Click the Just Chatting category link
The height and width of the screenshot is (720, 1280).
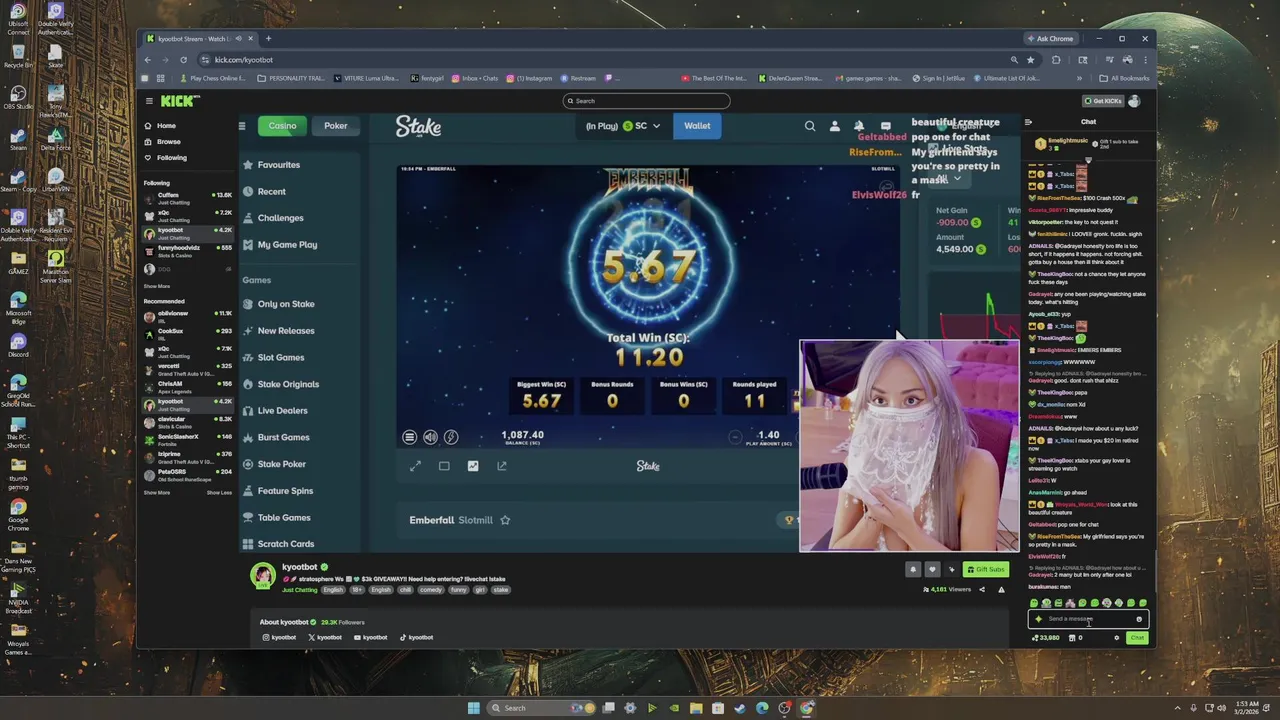point(299,590)
